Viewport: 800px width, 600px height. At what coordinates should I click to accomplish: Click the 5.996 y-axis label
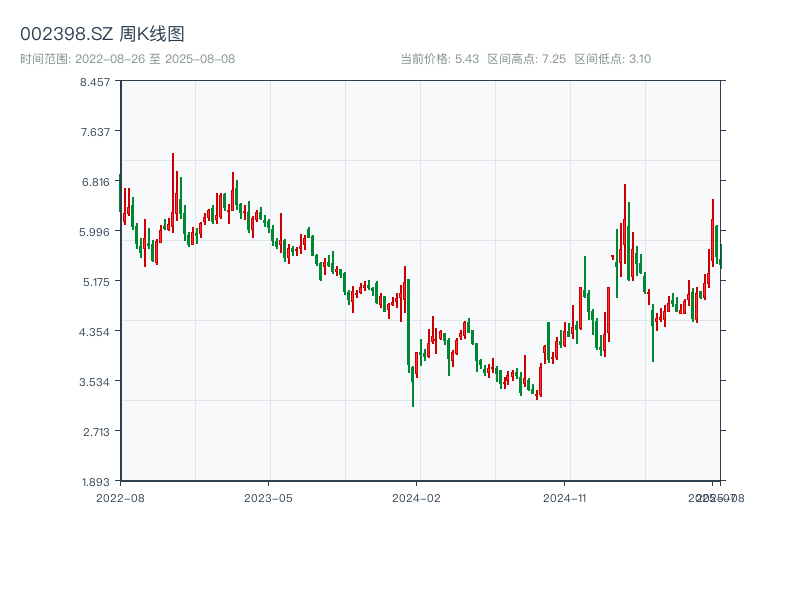pos(96,232)
